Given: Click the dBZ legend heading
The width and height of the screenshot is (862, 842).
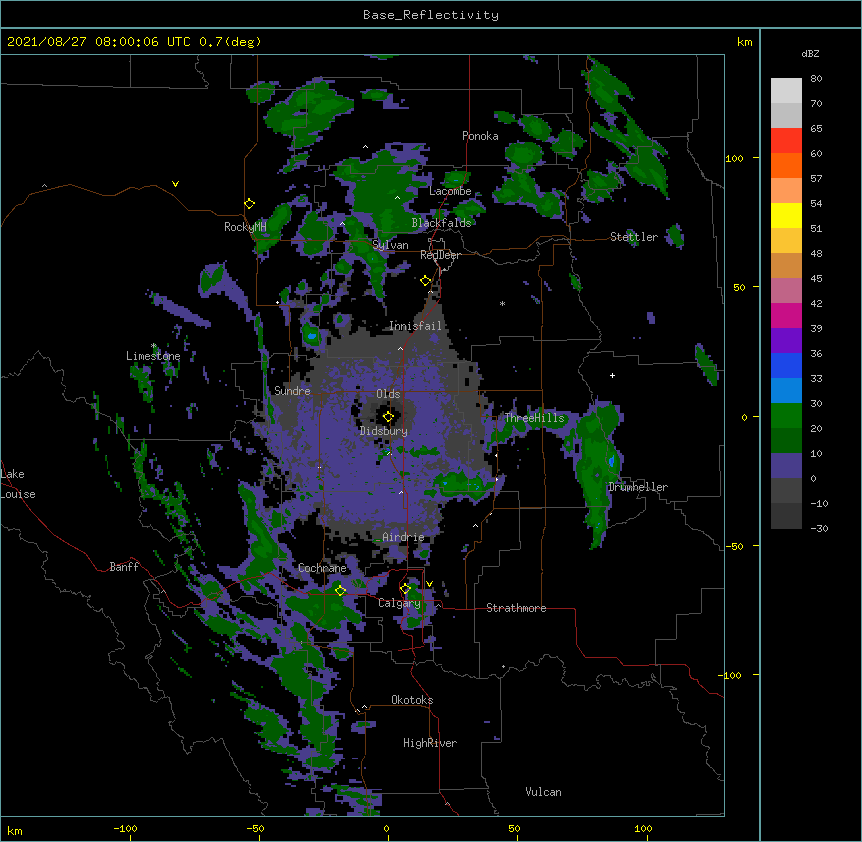Looking at the screenshot, I should (x=810, y=54).
